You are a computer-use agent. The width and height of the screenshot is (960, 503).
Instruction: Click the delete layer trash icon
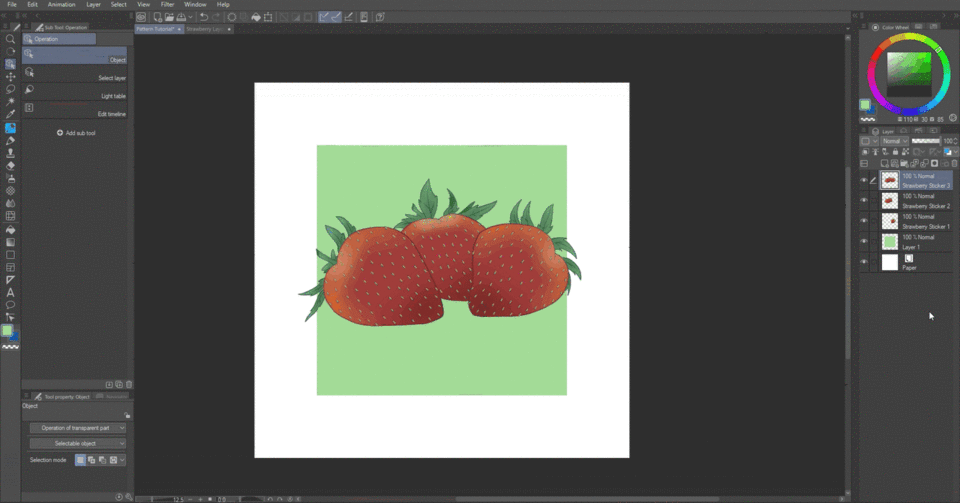pyautogui.click(x=954, y=163)
